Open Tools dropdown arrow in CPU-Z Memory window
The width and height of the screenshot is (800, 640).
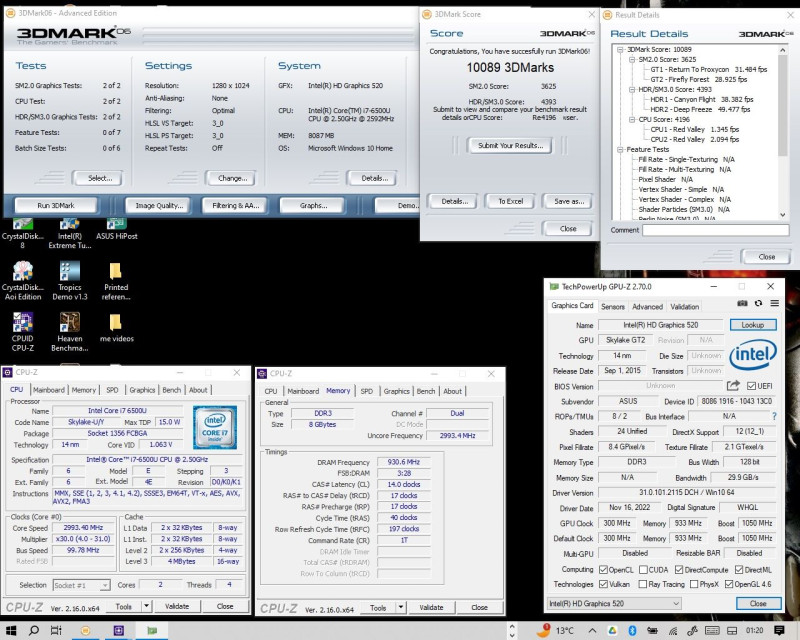click(x=401, y=607)
